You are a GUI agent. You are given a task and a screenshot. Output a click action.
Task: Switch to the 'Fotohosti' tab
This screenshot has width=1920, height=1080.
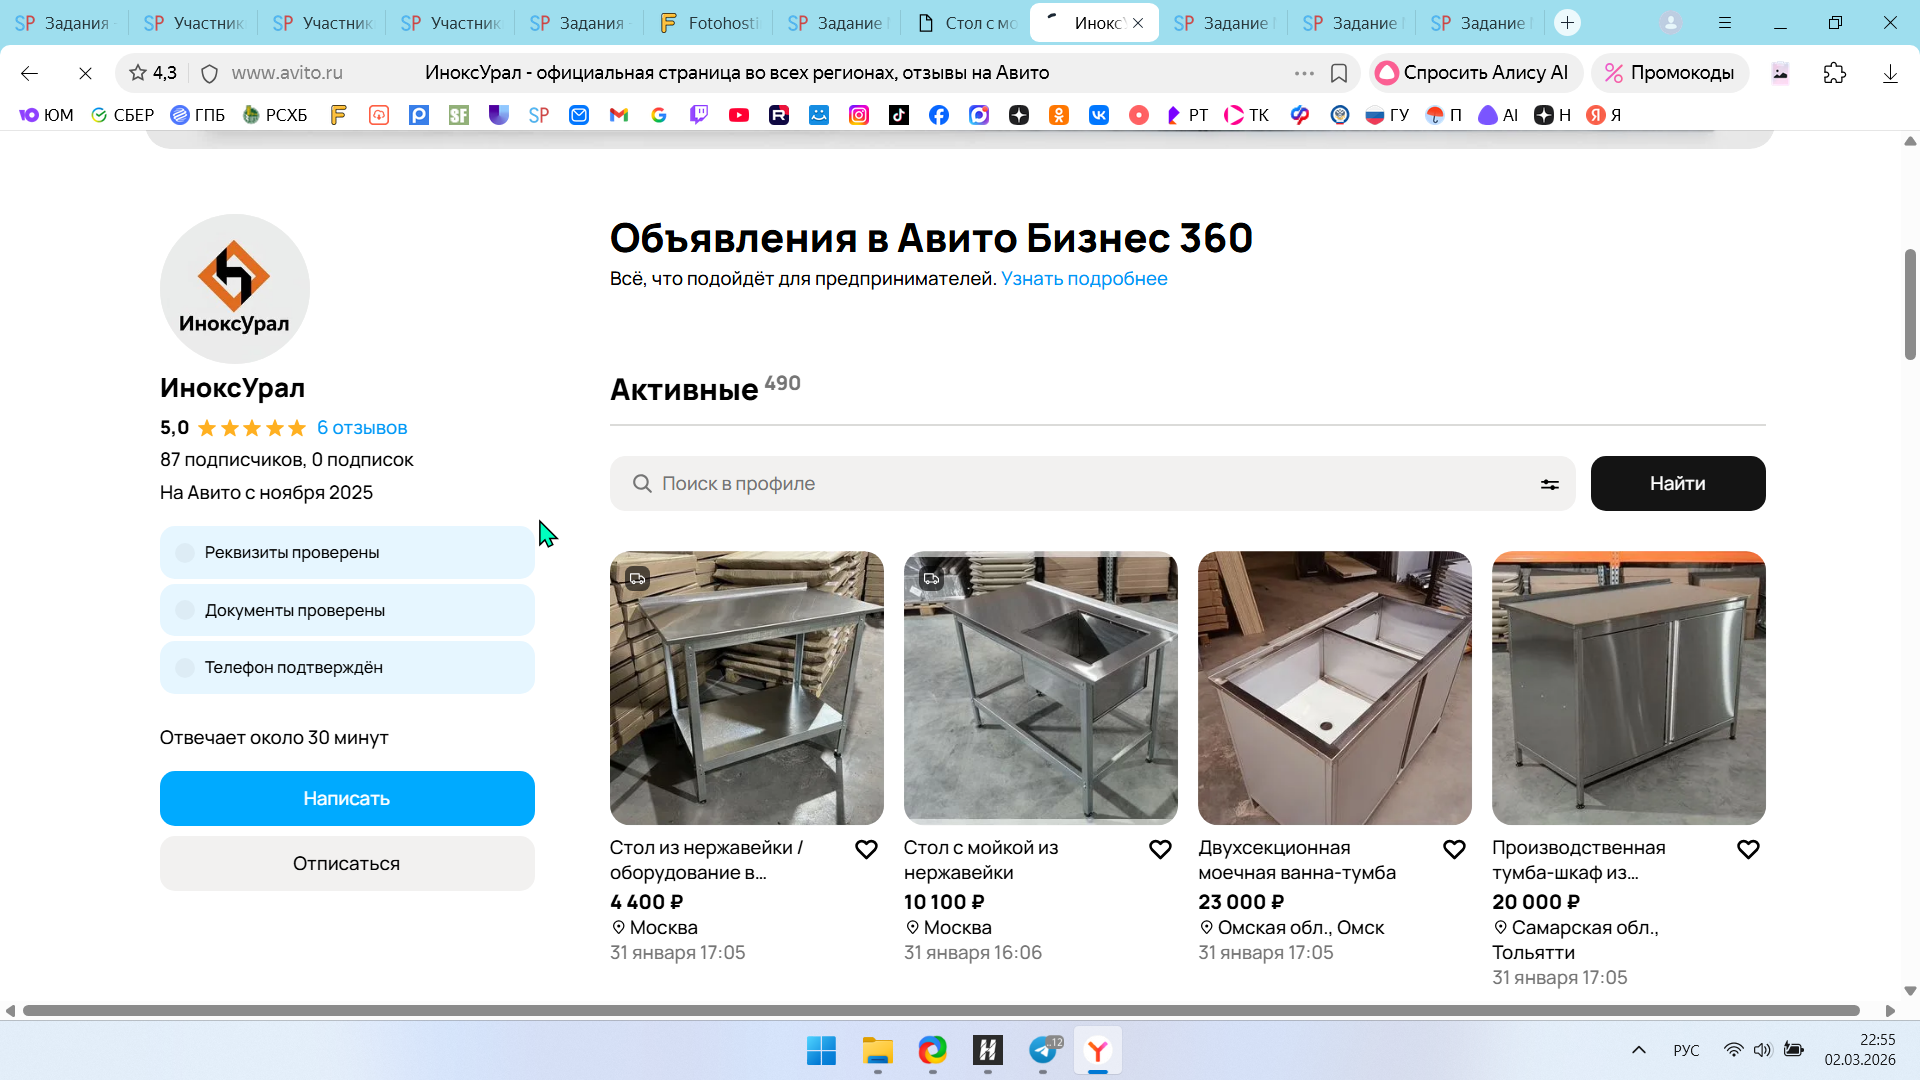coord(710,23)
